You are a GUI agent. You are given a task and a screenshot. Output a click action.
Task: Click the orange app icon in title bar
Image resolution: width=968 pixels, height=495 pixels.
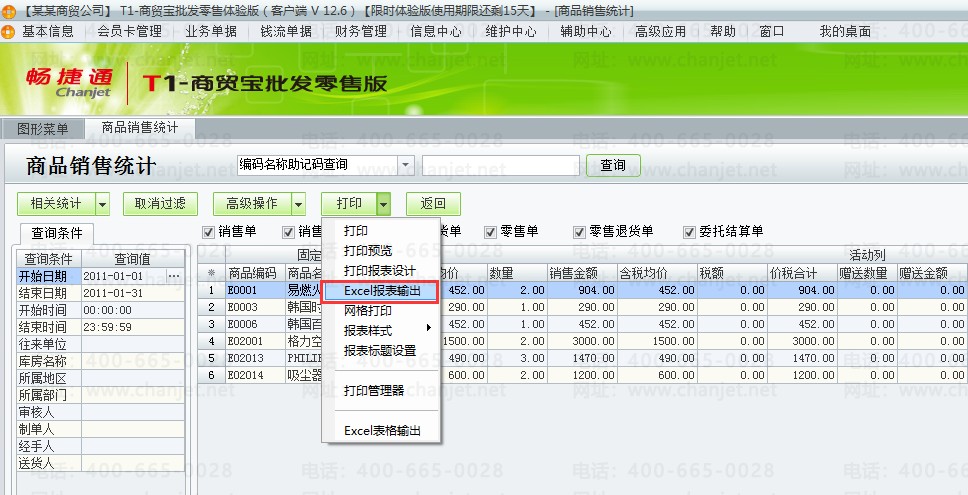(x=8, y=11)
